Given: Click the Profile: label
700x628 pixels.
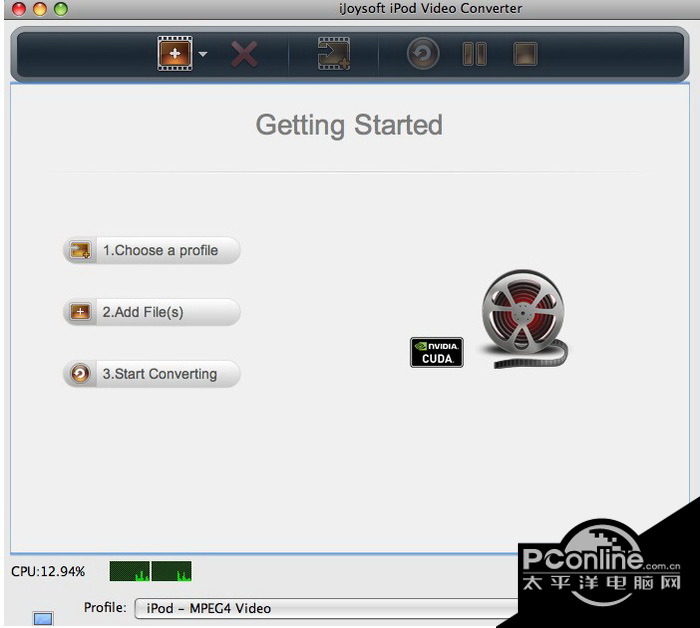Looking at the screenshot, I should [x=105, y=607].
